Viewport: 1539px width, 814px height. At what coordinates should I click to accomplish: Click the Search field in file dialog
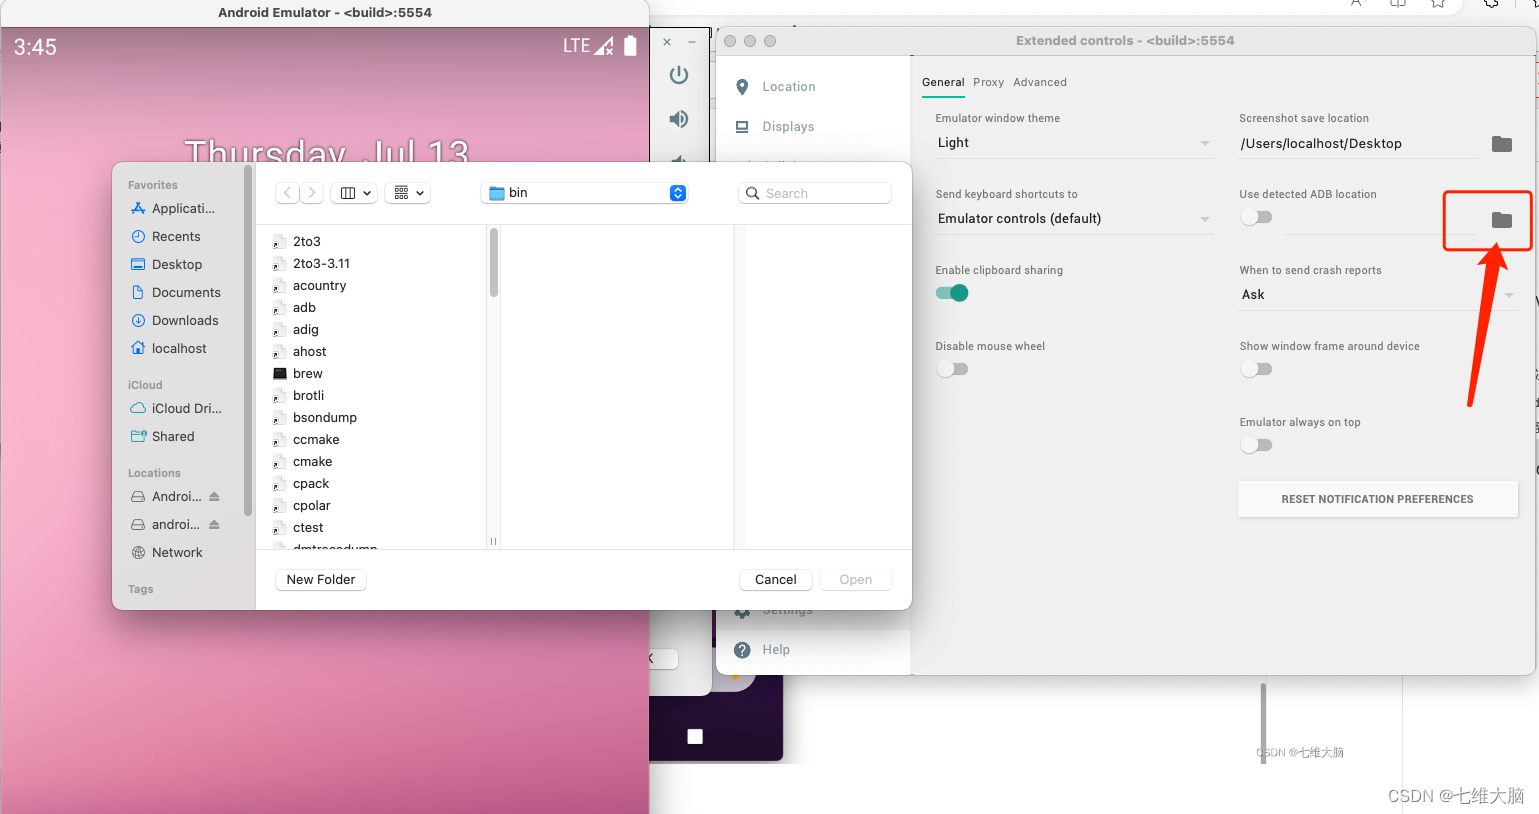pos(815,193)
